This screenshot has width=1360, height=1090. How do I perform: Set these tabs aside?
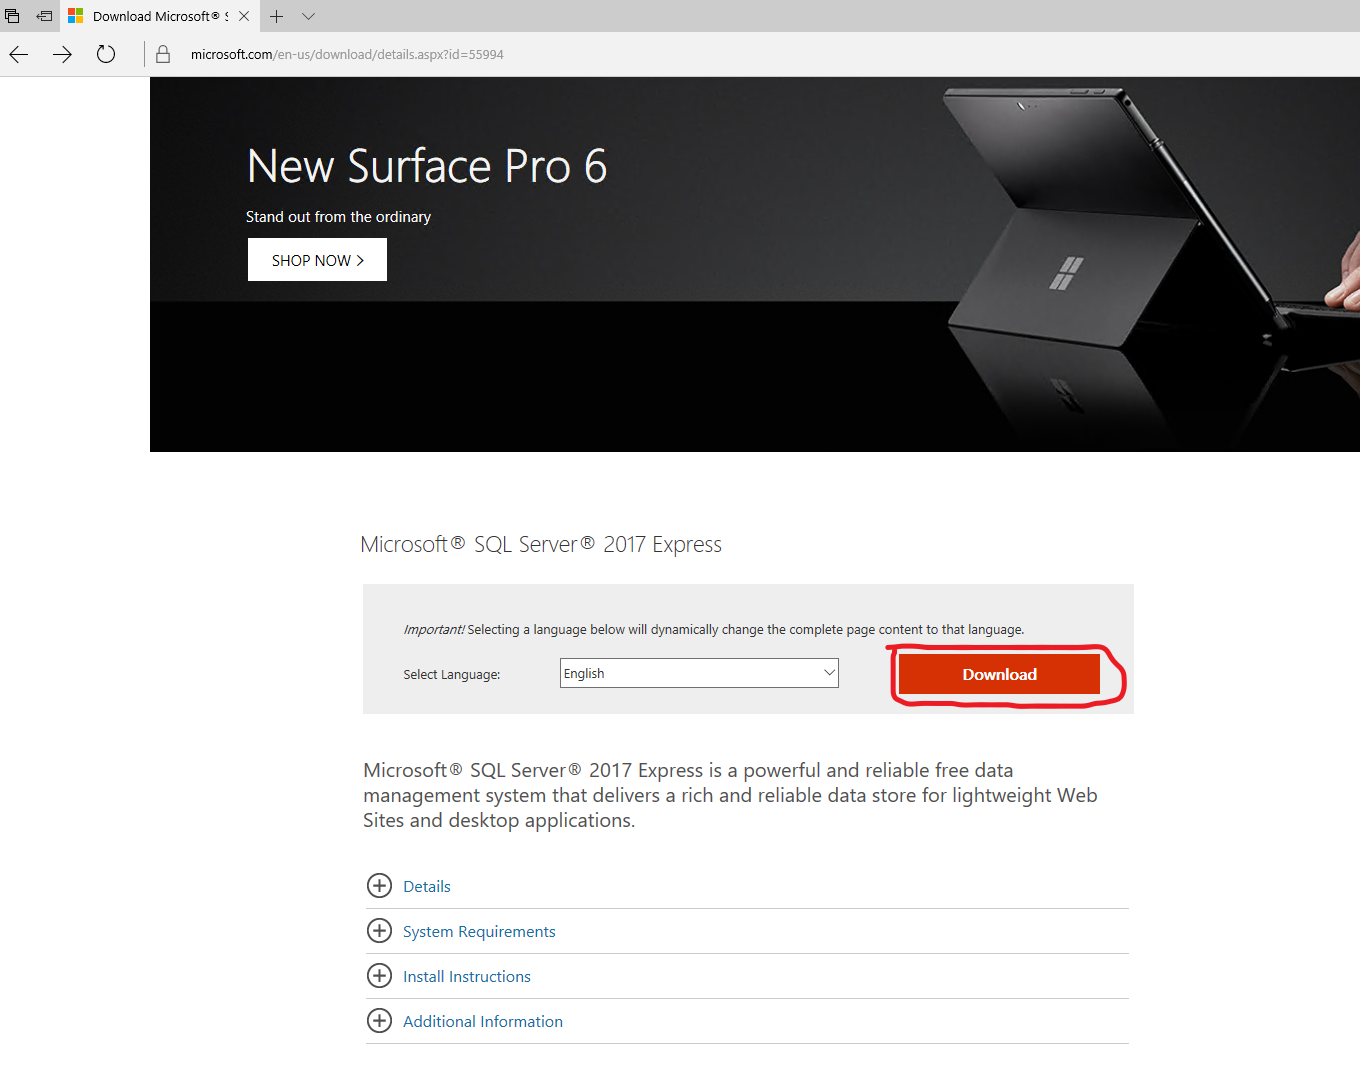pyautogui.click(x=44, y=16)
